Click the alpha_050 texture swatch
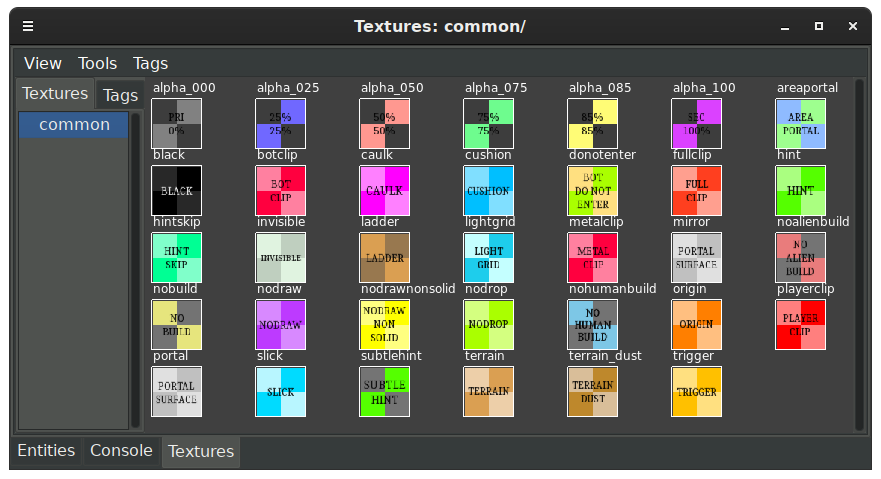 385,123
